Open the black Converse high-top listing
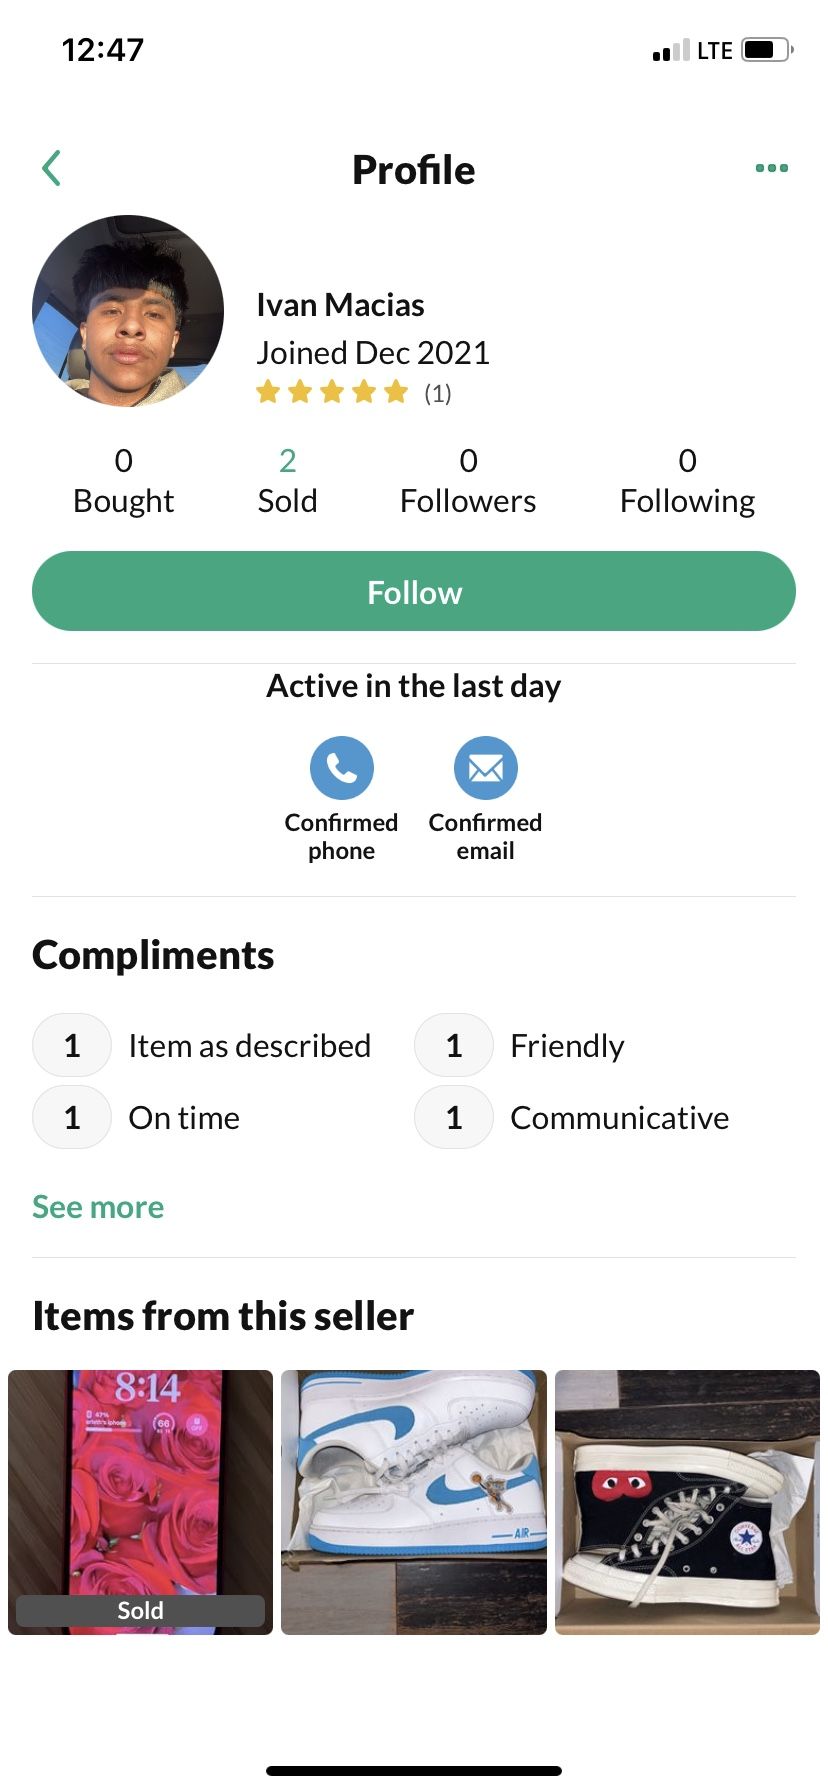 tap(687, 1502)
